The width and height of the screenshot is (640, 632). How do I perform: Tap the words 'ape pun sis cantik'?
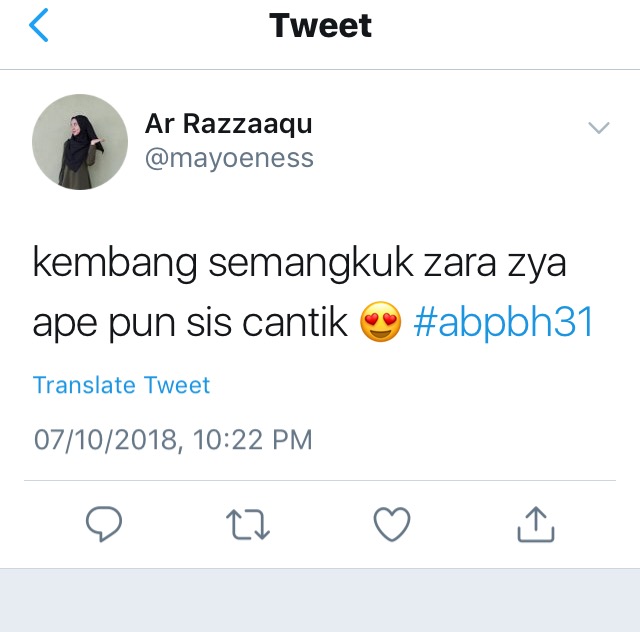(190, 323)
